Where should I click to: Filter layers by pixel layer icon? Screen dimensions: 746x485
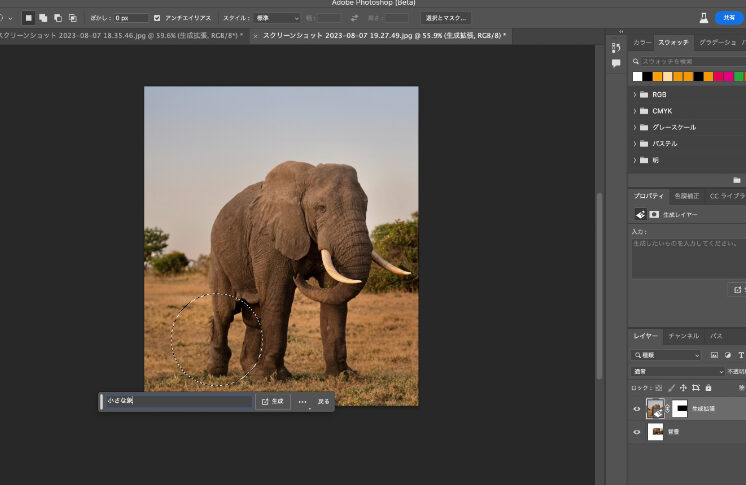pyautogui.click(x=714, y=355)
